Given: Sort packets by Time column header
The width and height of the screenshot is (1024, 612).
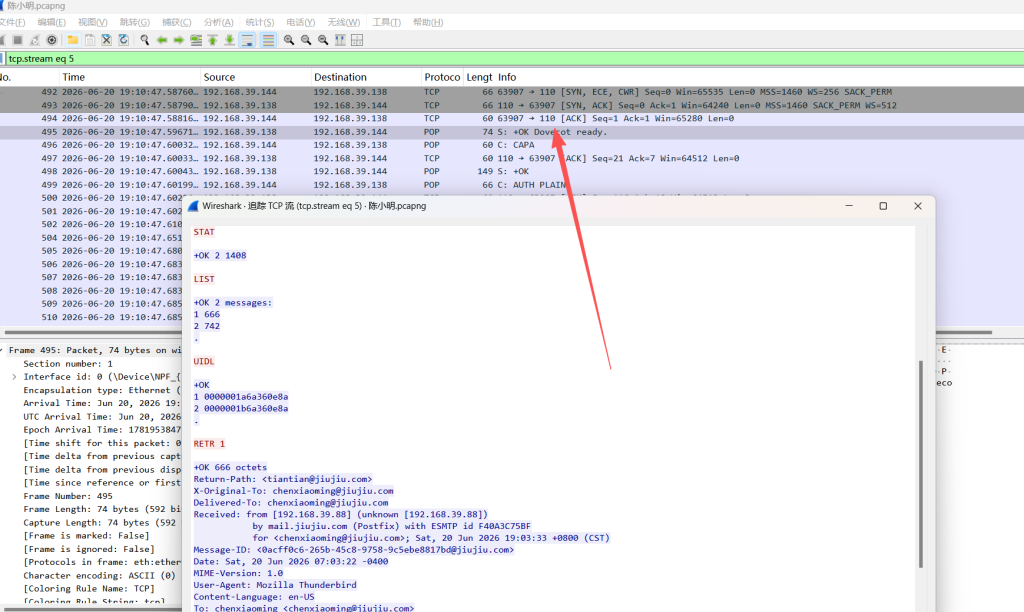Looking at the screenshot, I should [x=129, y=77].
